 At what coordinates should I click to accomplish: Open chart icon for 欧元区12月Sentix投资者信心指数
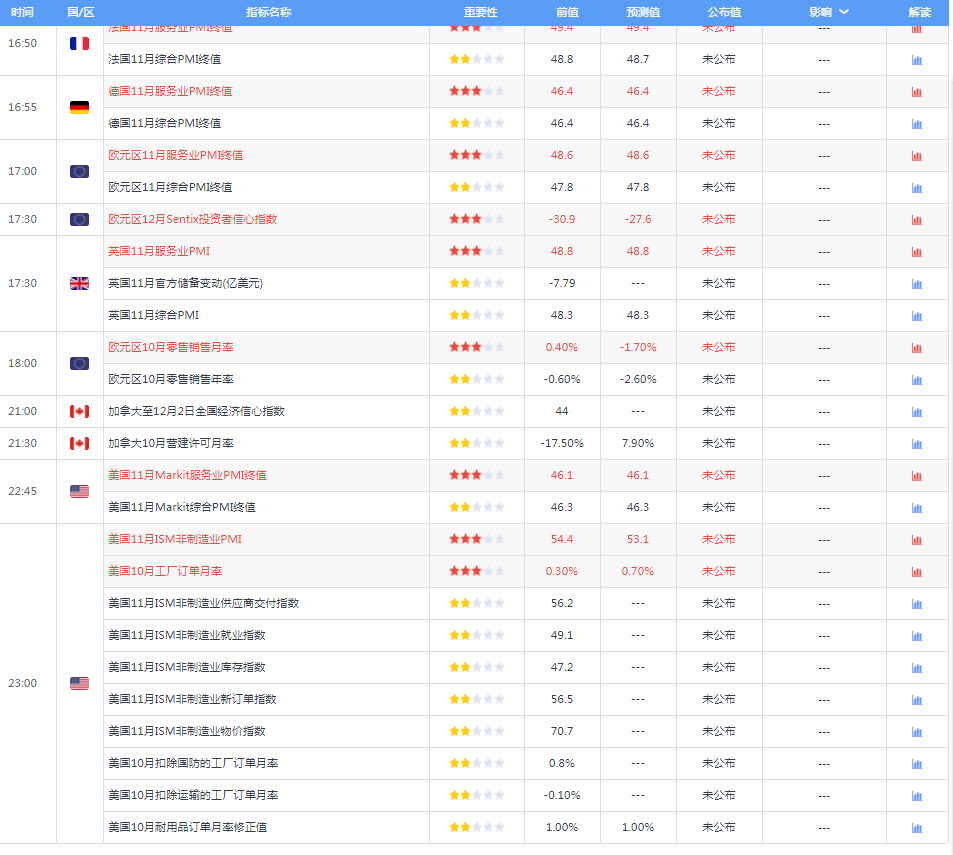[917, 219]
